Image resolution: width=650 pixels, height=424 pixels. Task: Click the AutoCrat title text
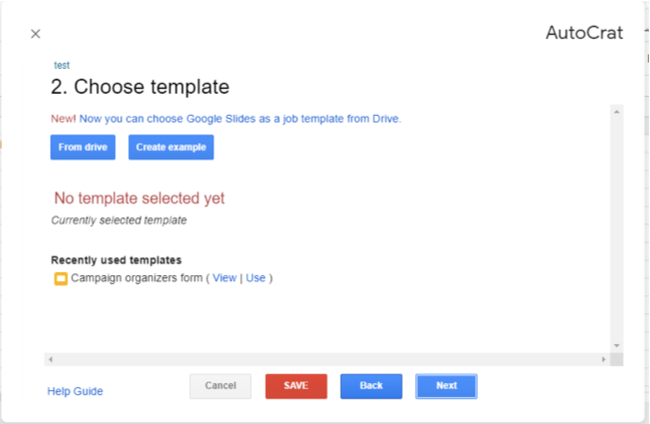pyautogui.click(x=584, y=33)
